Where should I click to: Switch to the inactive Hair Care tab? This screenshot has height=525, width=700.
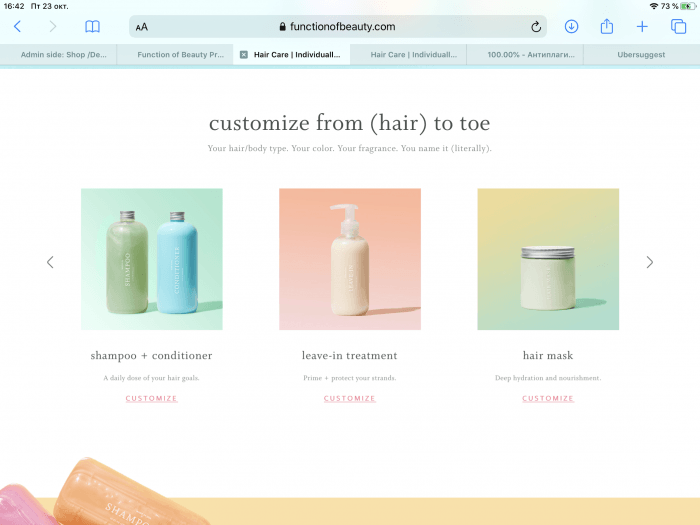408,54
